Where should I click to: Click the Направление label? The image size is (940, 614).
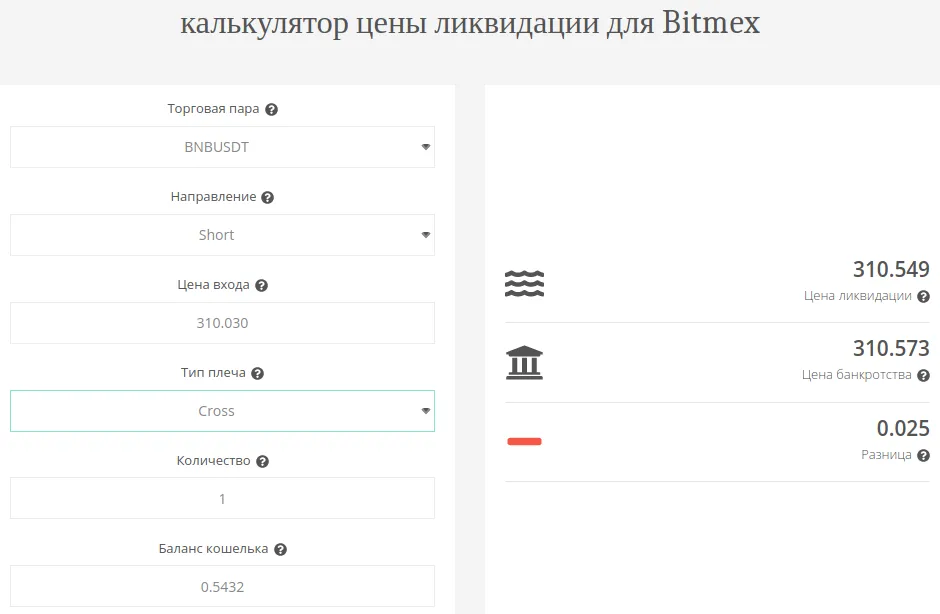point(213,197)
